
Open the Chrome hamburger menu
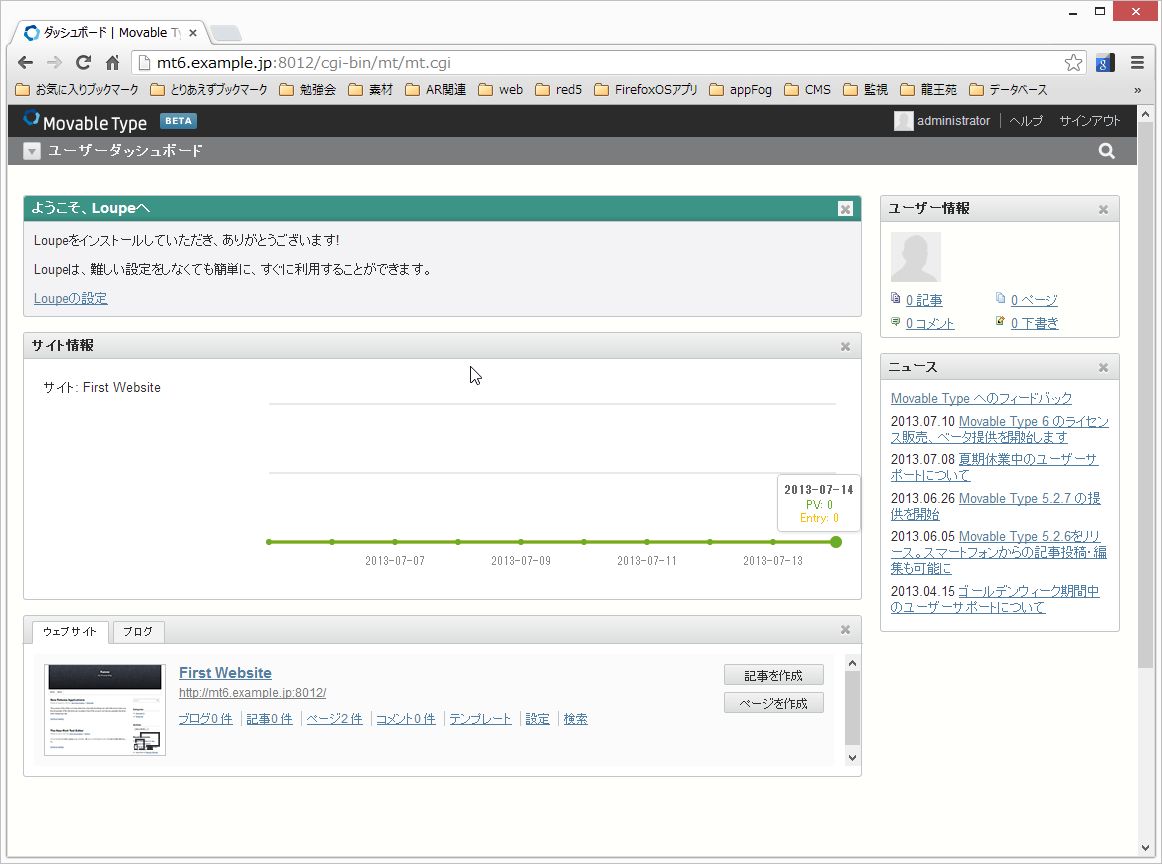coord(1138,63)
